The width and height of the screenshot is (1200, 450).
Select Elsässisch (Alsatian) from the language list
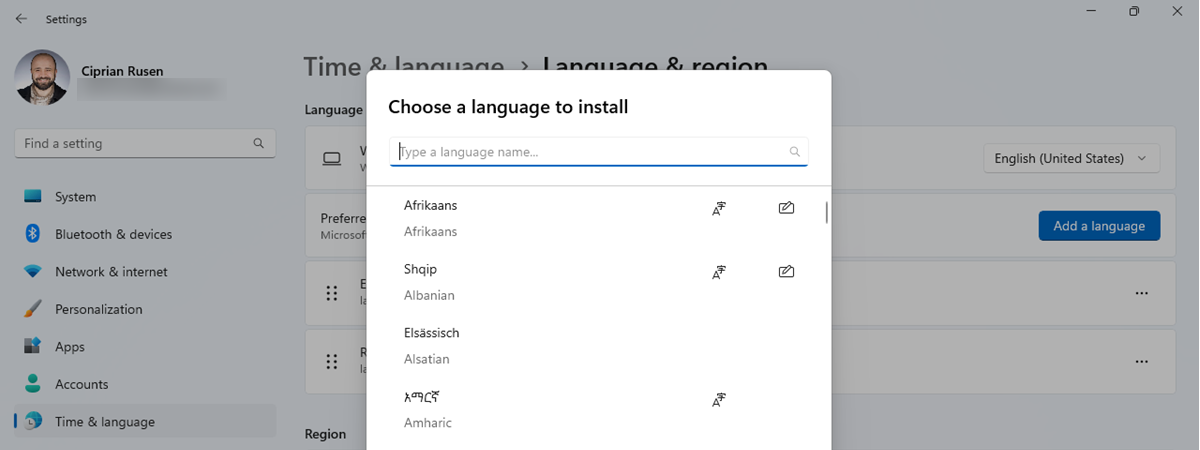pyautogui.click(x=432, y=345)
